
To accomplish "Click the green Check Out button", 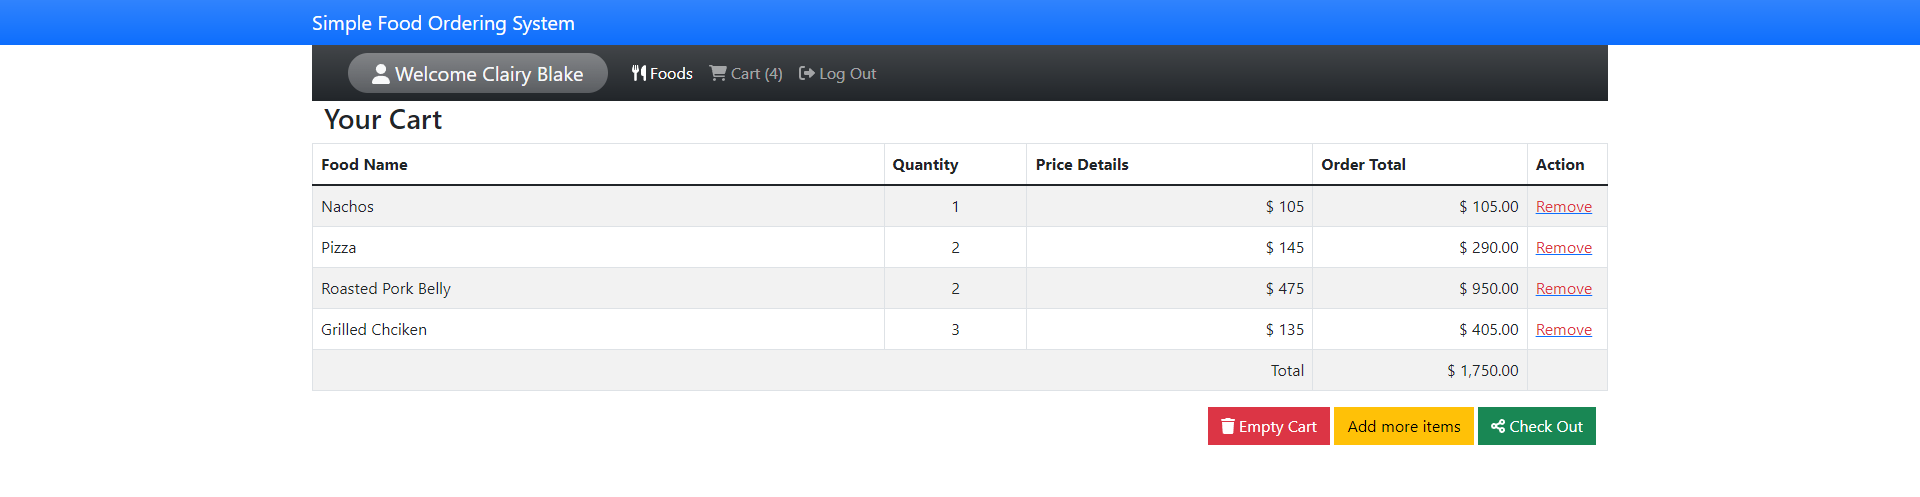I will (x=1536, y=426).
